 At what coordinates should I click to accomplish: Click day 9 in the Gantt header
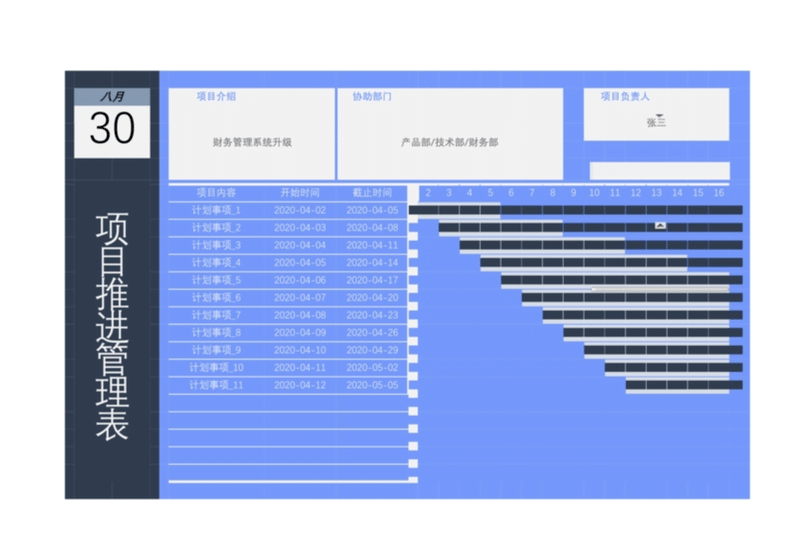point(573,193)
